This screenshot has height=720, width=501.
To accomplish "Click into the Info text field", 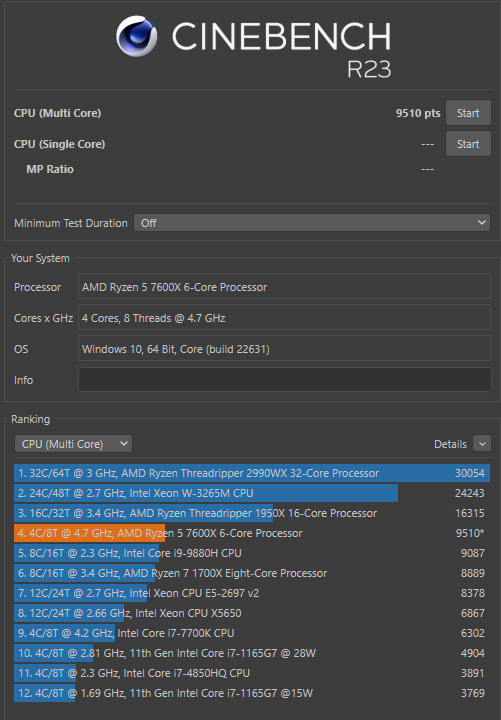I will point(284,380).
